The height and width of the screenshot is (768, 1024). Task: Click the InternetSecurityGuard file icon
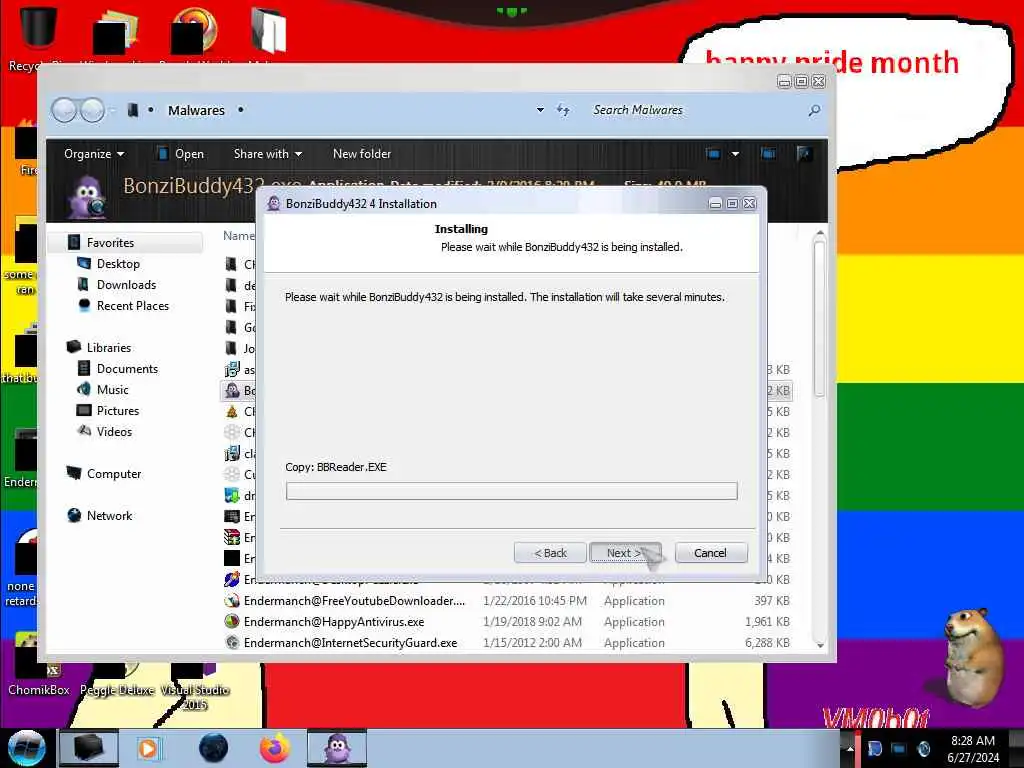click(x=232, y=642)
